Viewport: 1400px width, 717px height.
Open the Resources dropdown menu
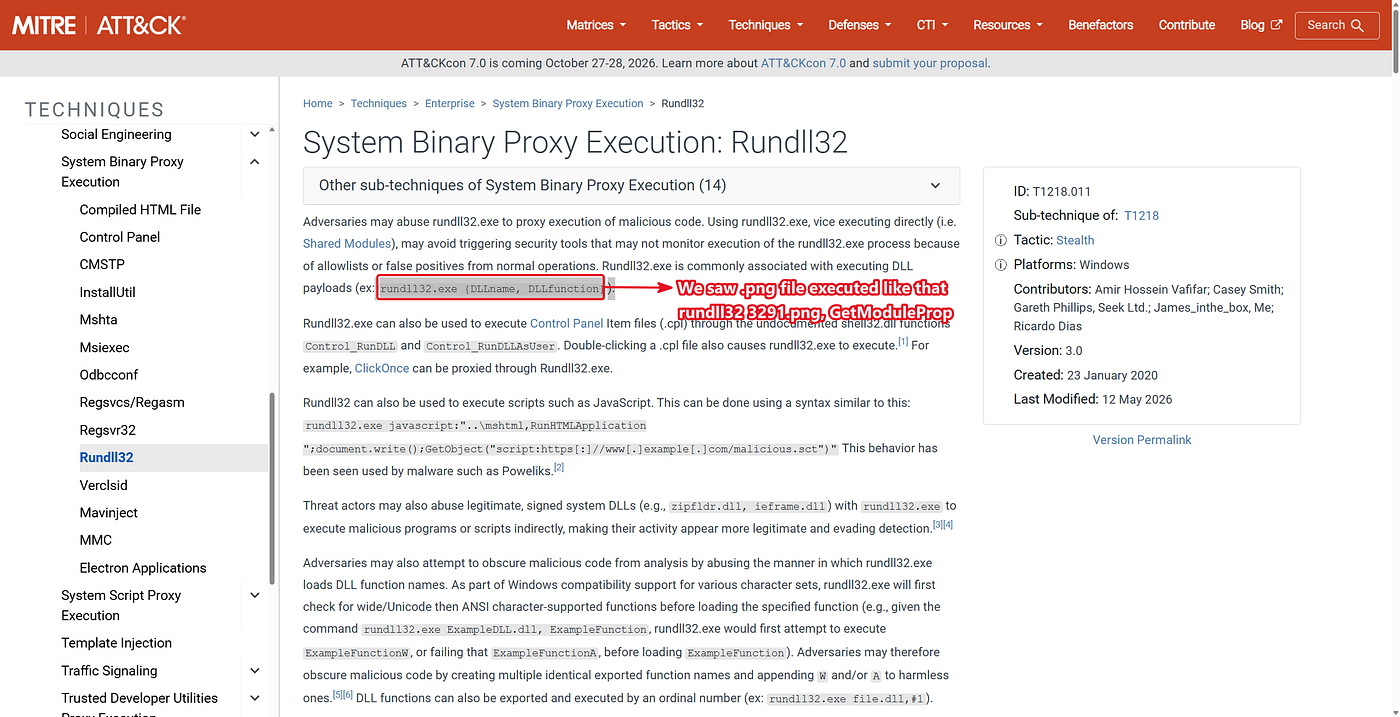[1007, 25]
